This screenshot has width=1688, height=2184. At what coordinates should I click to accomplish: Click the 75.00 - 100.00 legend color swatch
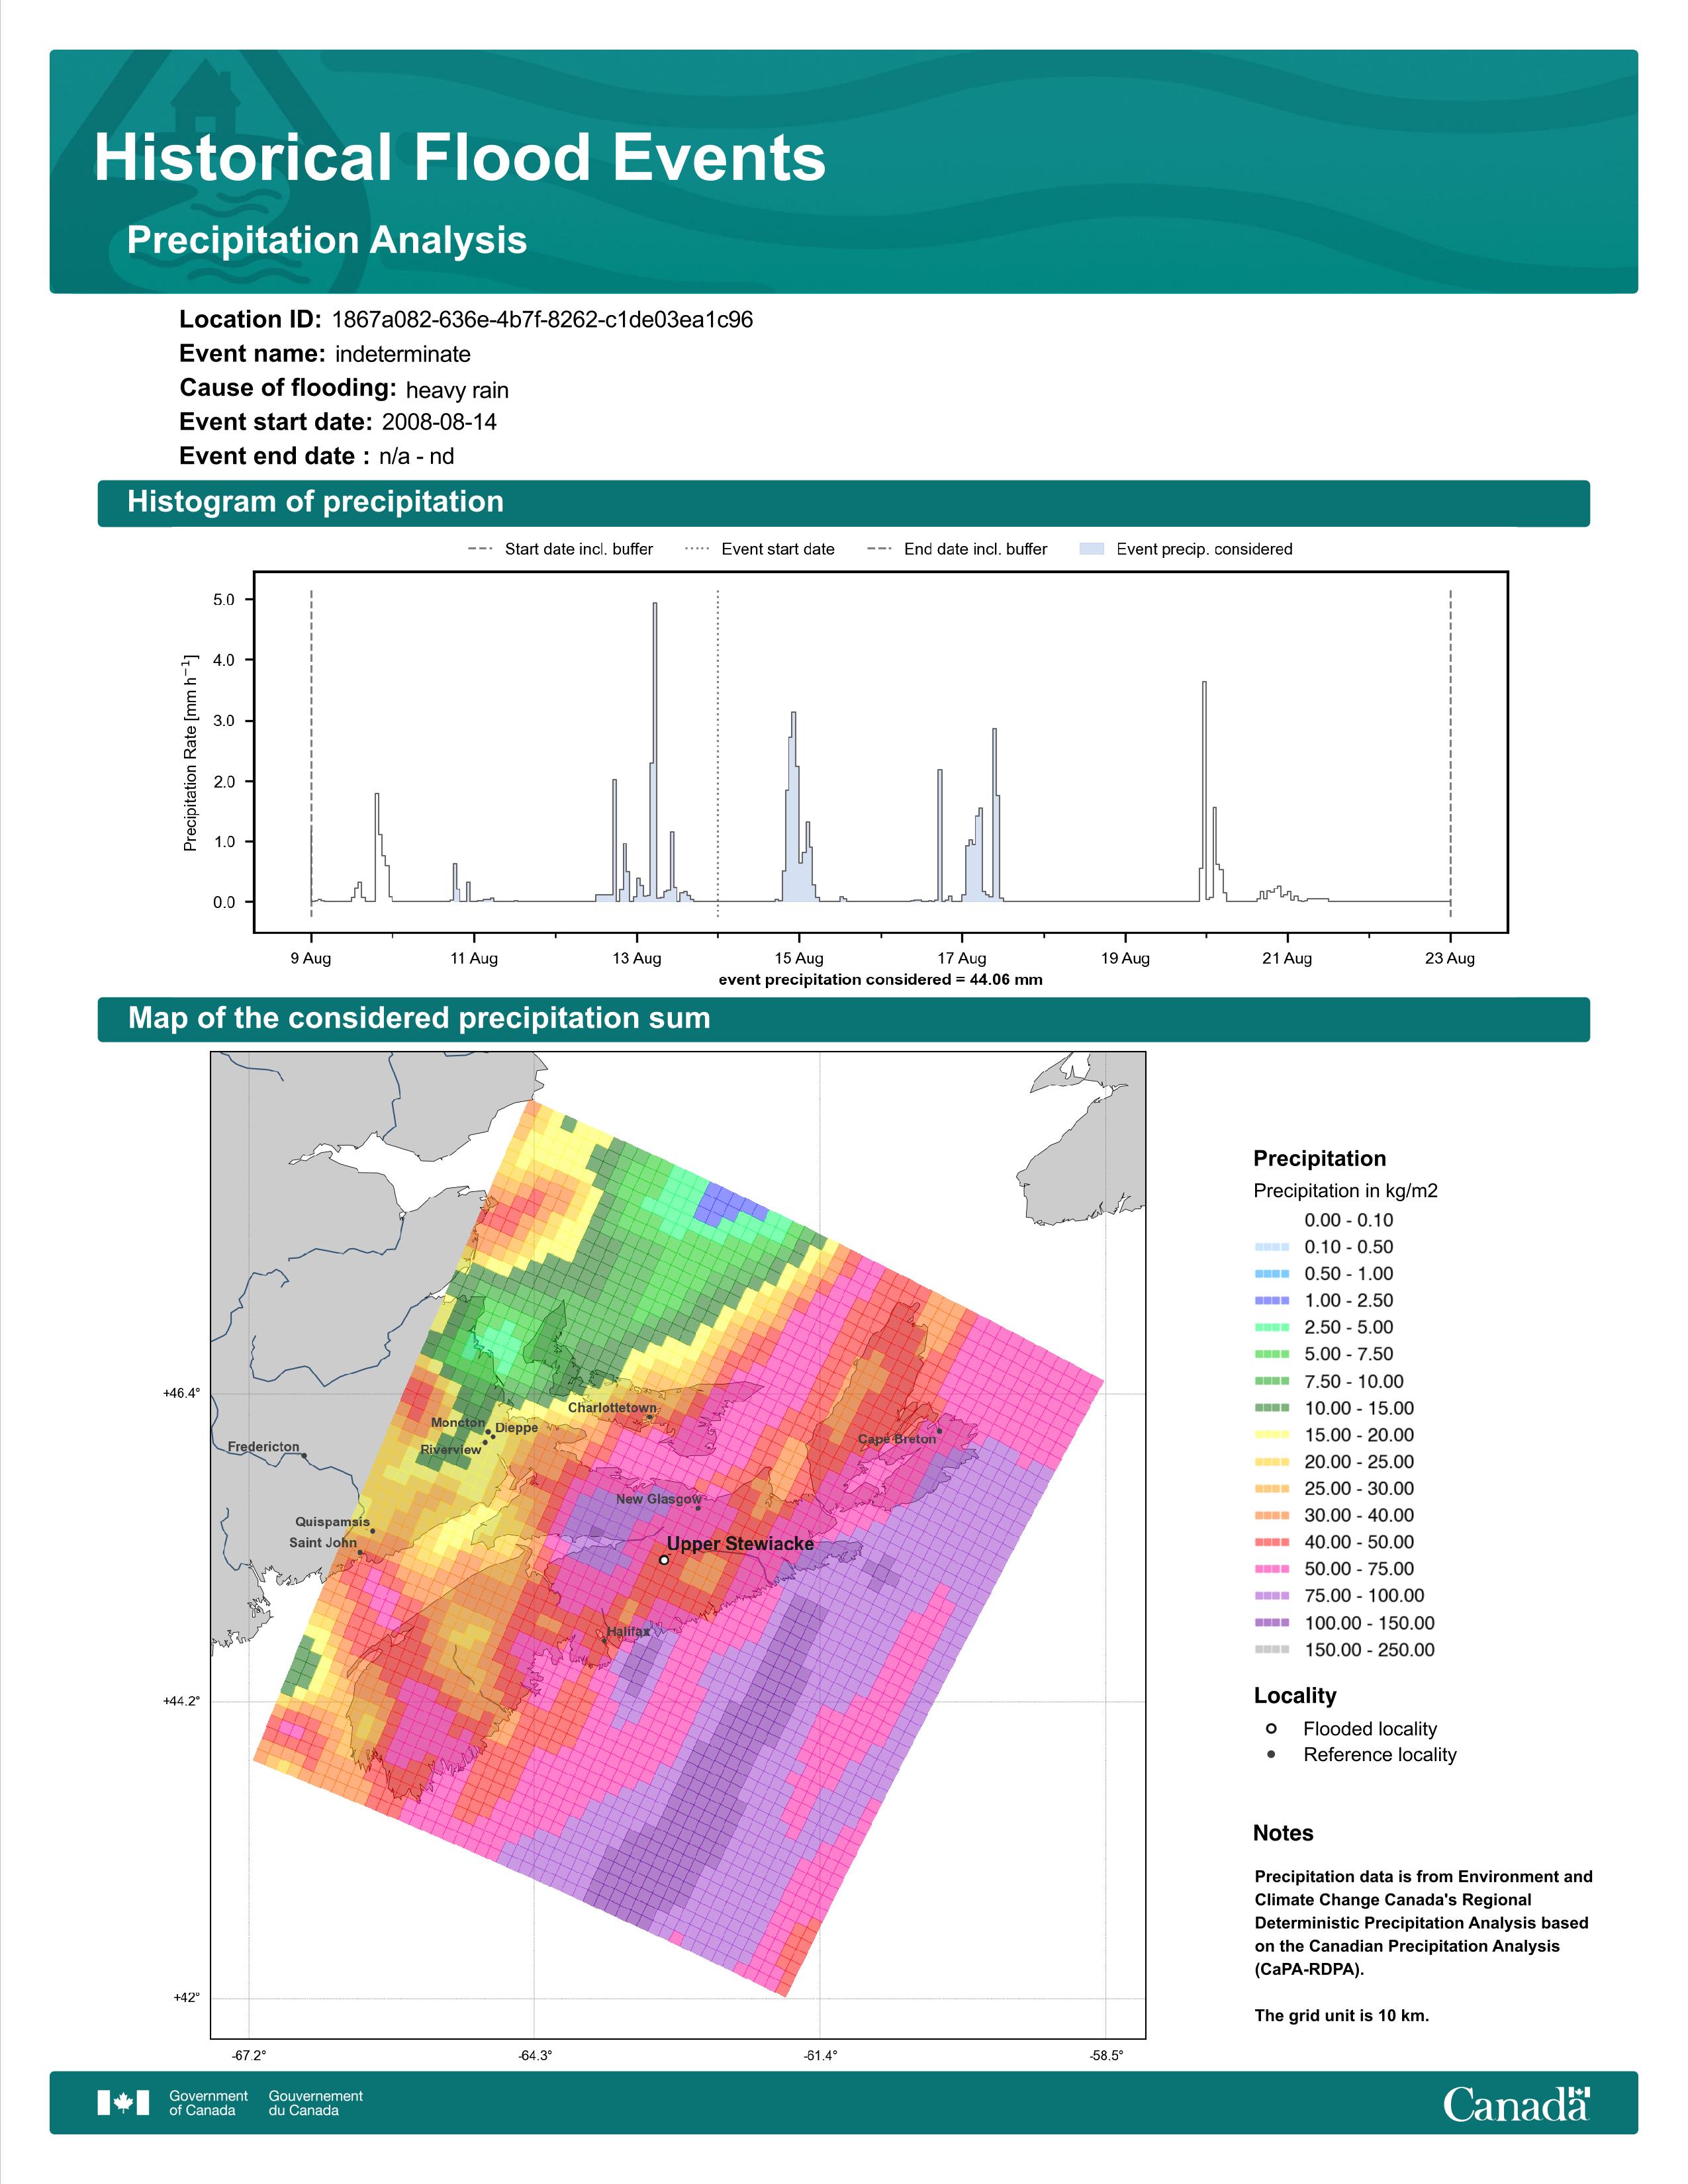click(x=1271, y=1596)
